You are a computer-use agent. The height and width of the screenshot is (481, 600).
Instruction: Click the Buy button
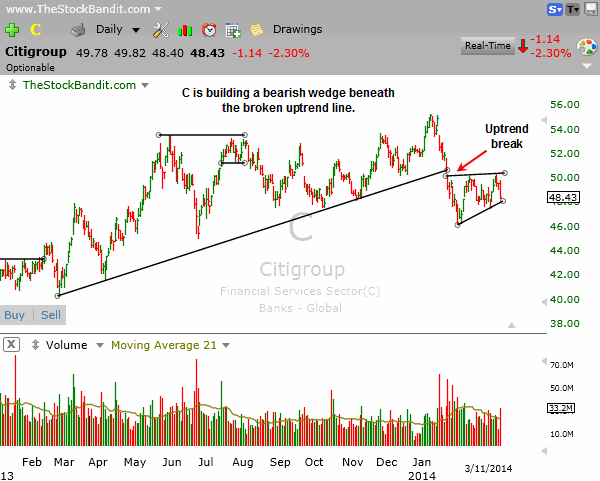point(16,315)
